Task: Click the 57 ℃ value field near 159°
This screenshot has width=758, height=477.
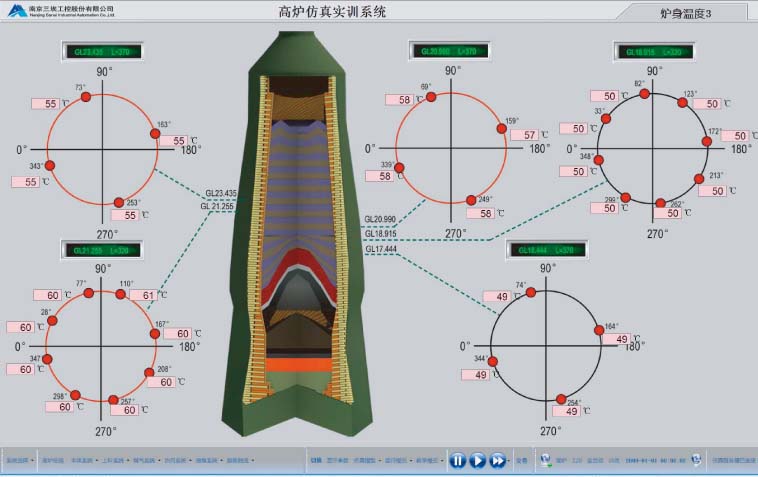Action: tap(523, 135)
